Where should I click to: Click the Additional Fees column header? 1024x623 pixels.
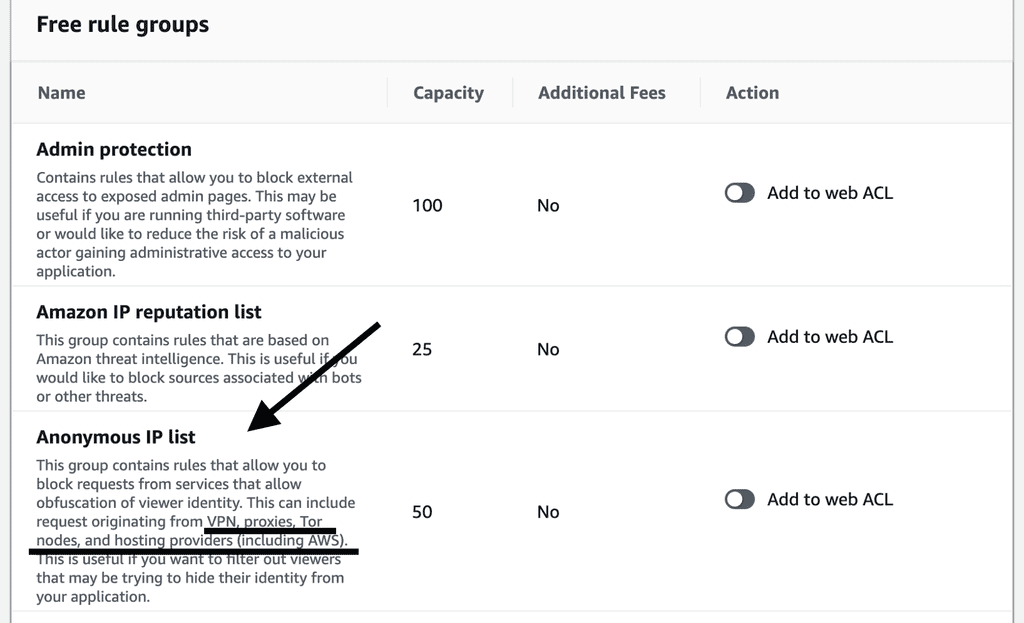[x=601, y=93]
